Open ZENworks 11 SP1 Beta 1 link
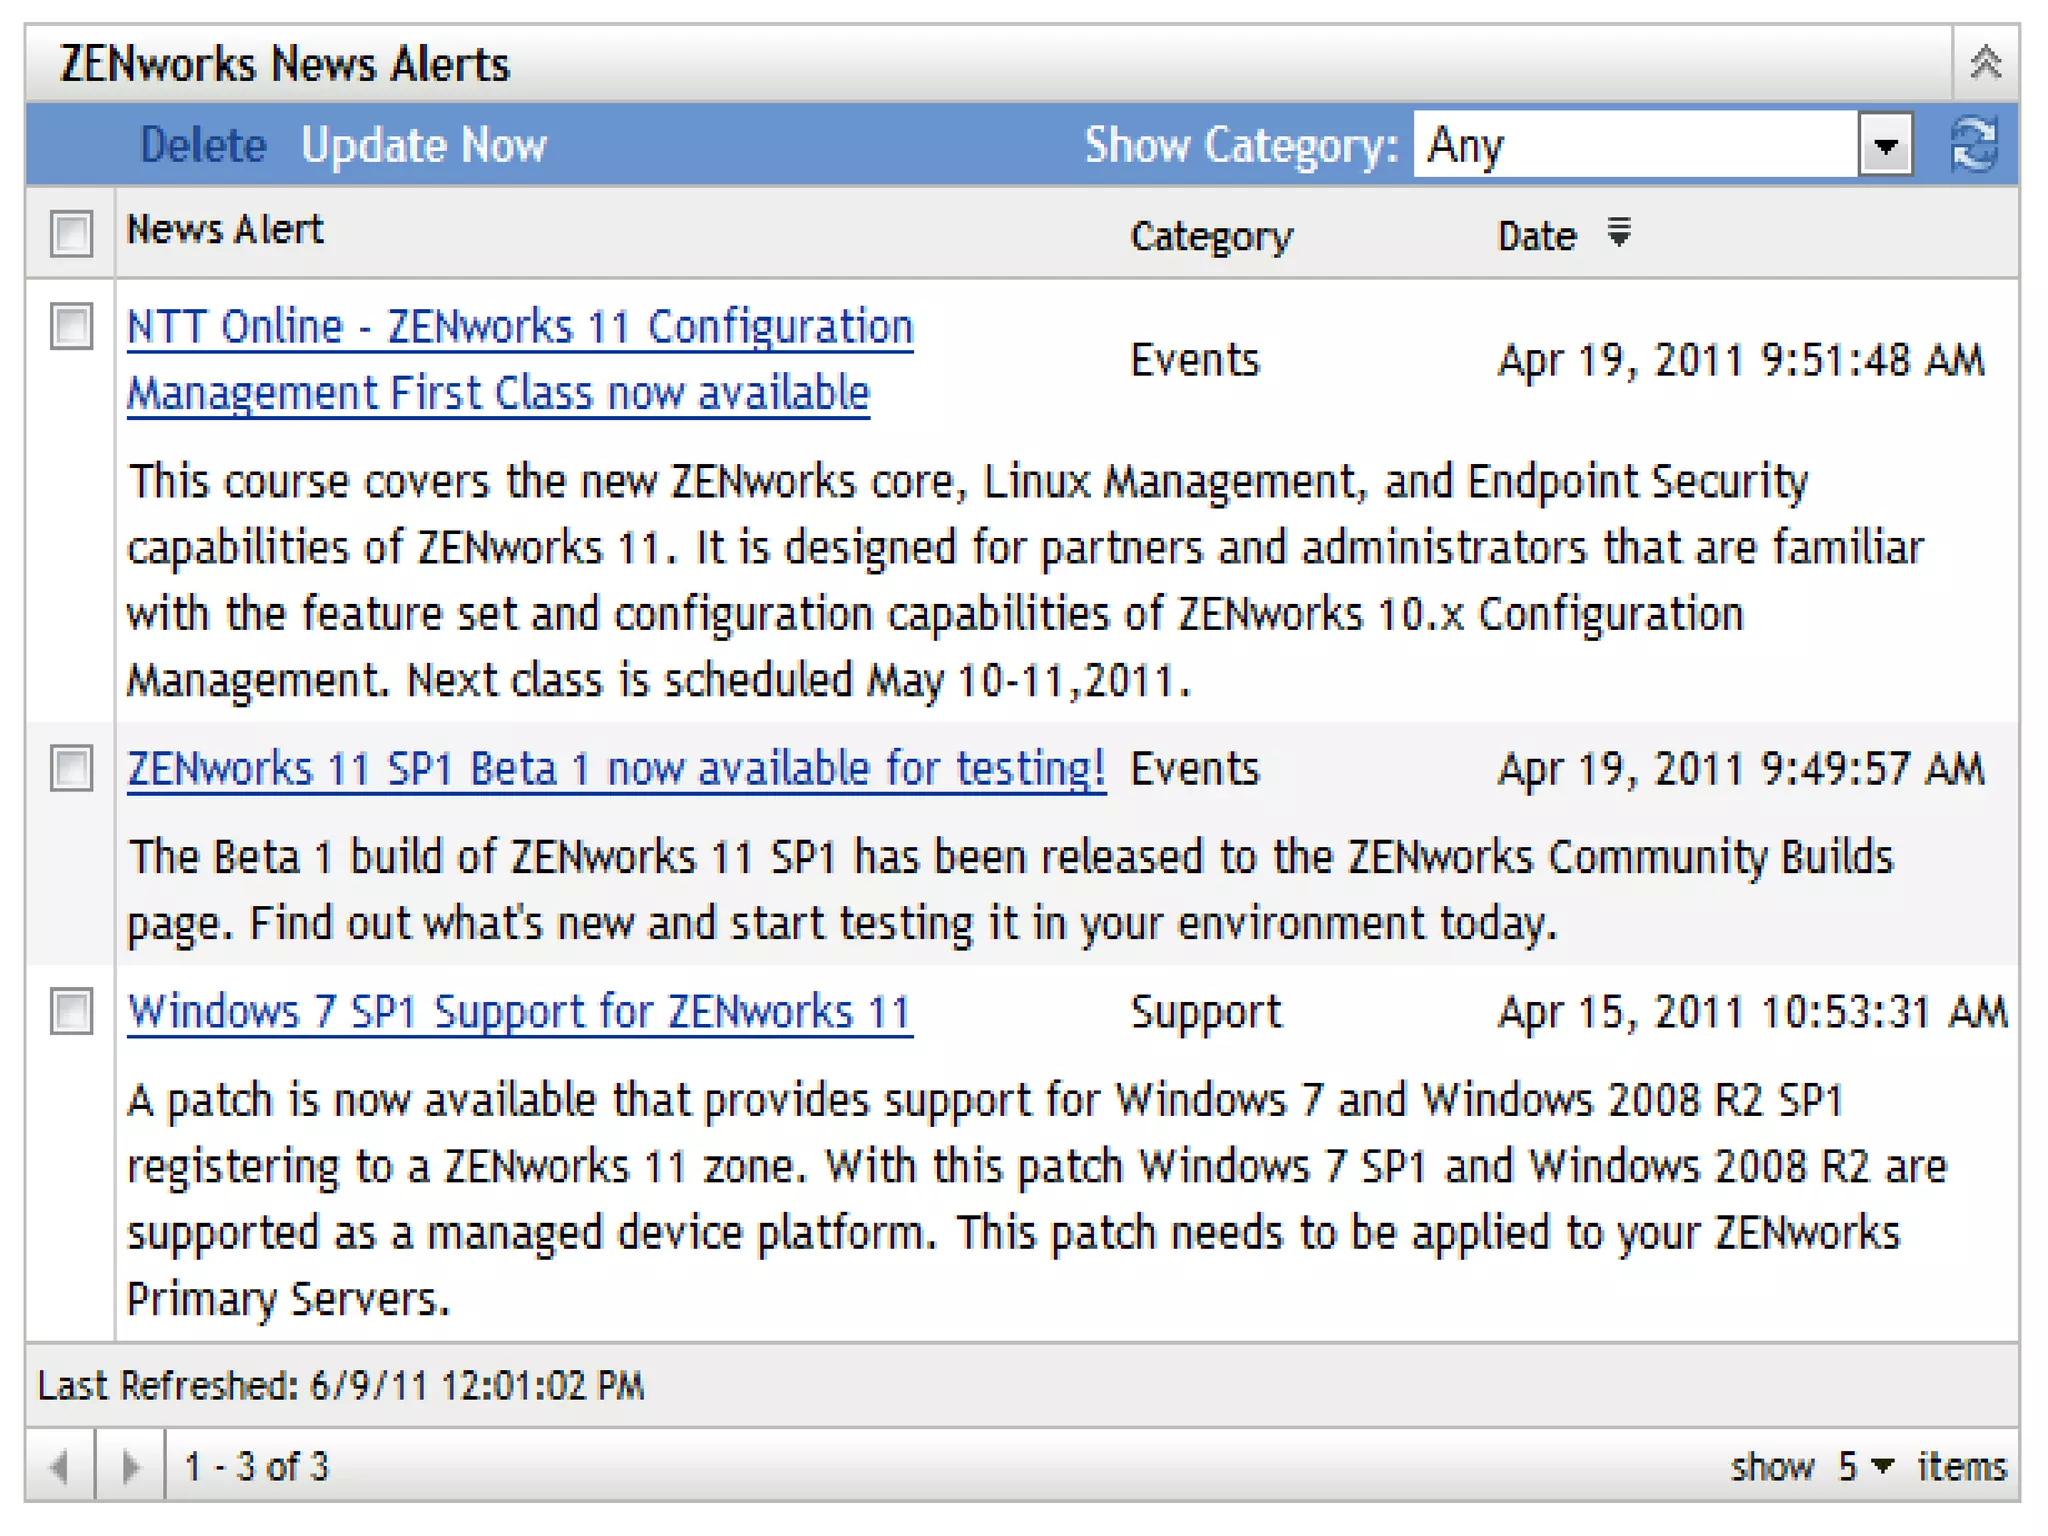The width and height of the screenshot is (2048, 1536). pos(616,768)
